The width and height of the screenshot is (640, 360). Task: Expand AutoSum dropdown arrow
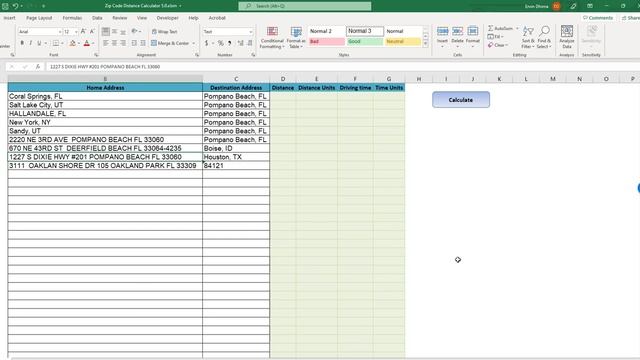coord(517,28)
